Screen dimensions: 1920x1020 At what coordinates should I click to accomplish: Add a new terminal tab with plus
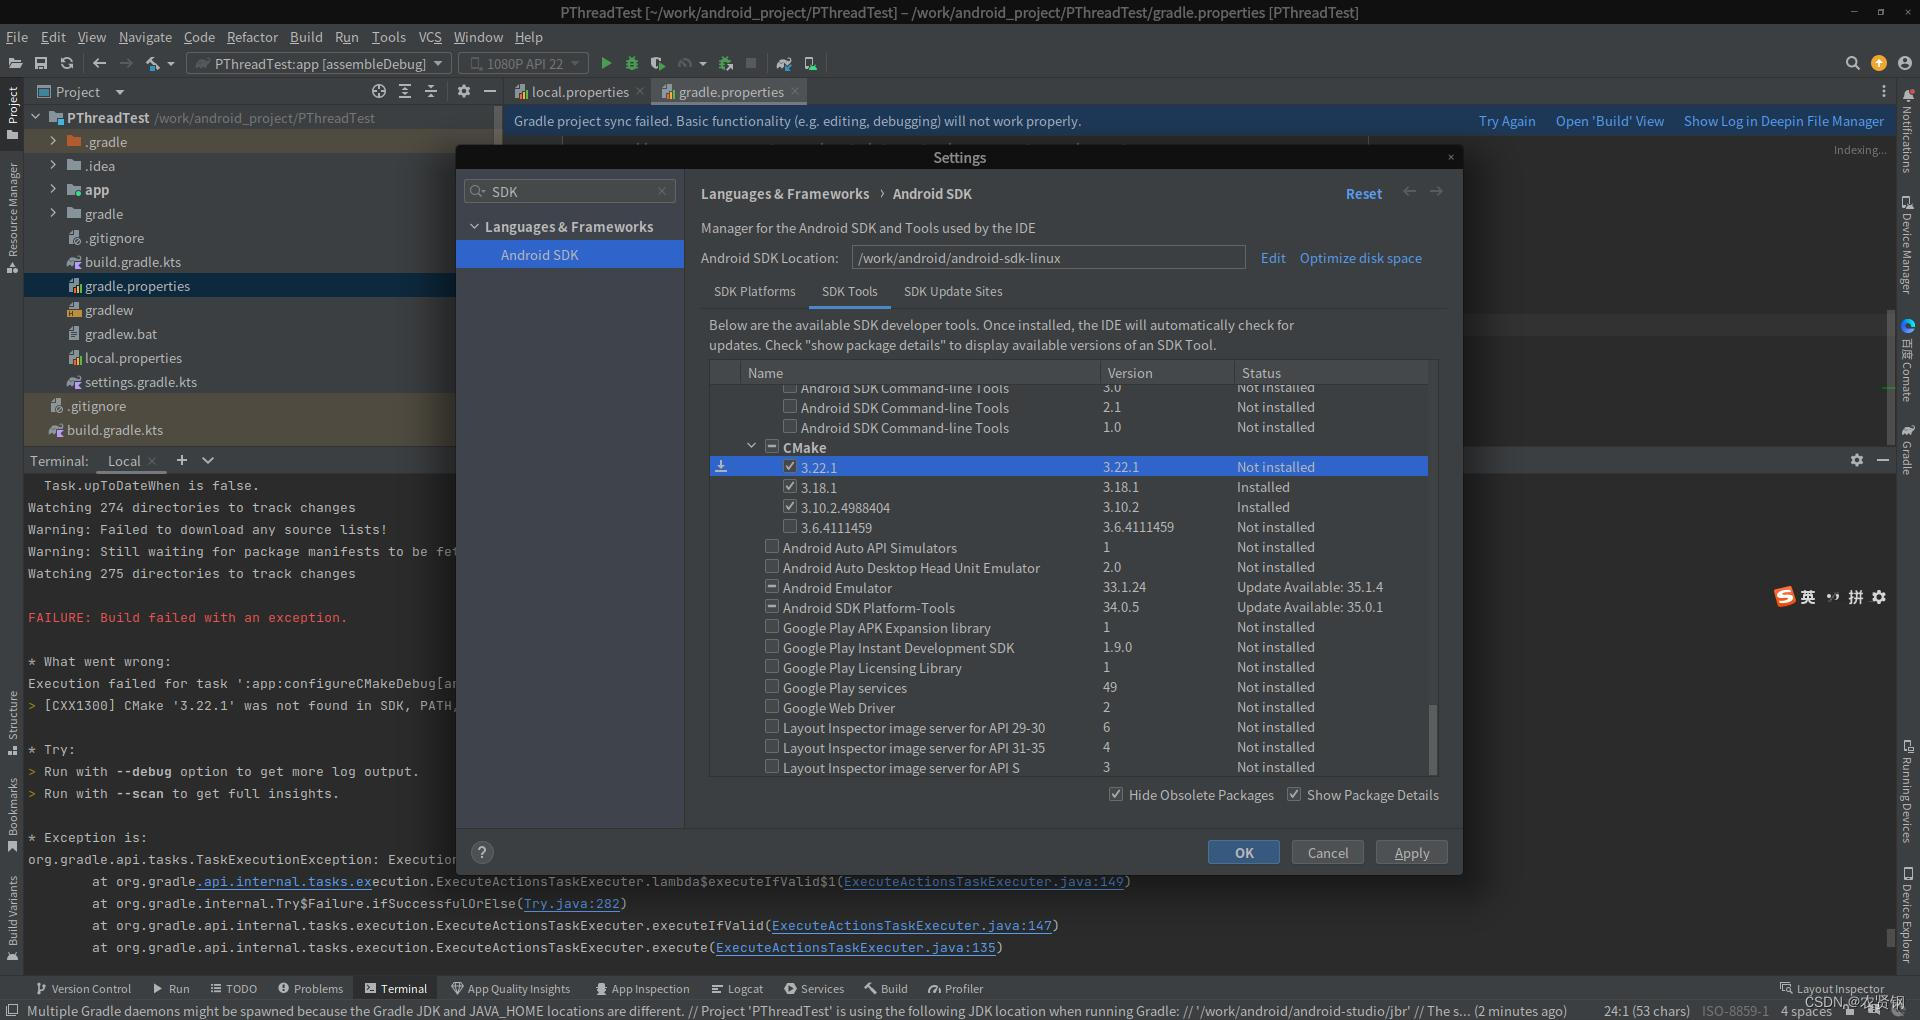pyautogui.click(x=182, y=460)
